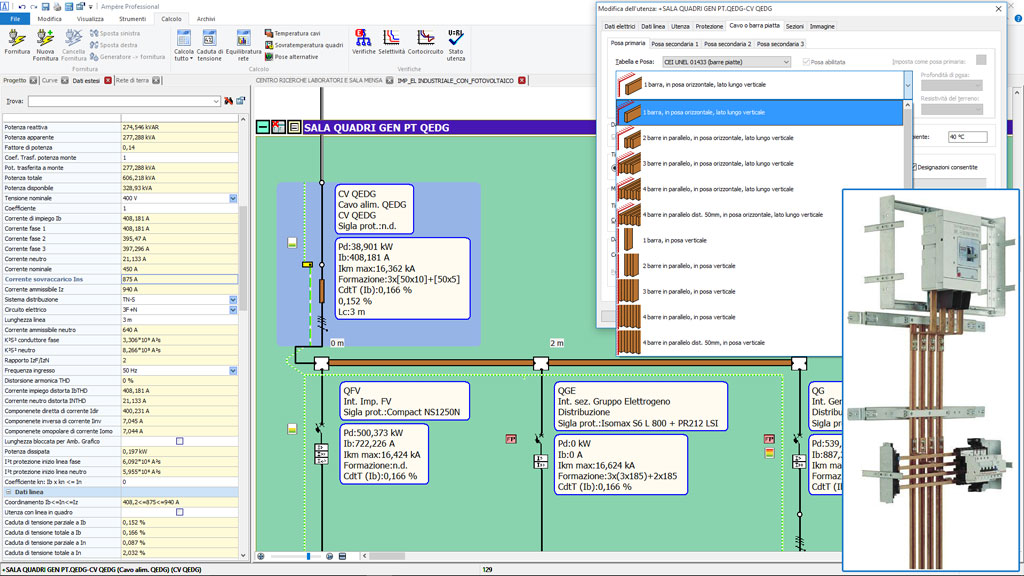Click the printer icon in the title bar
Screen dimensions: 1024x576
pos(57,7)
